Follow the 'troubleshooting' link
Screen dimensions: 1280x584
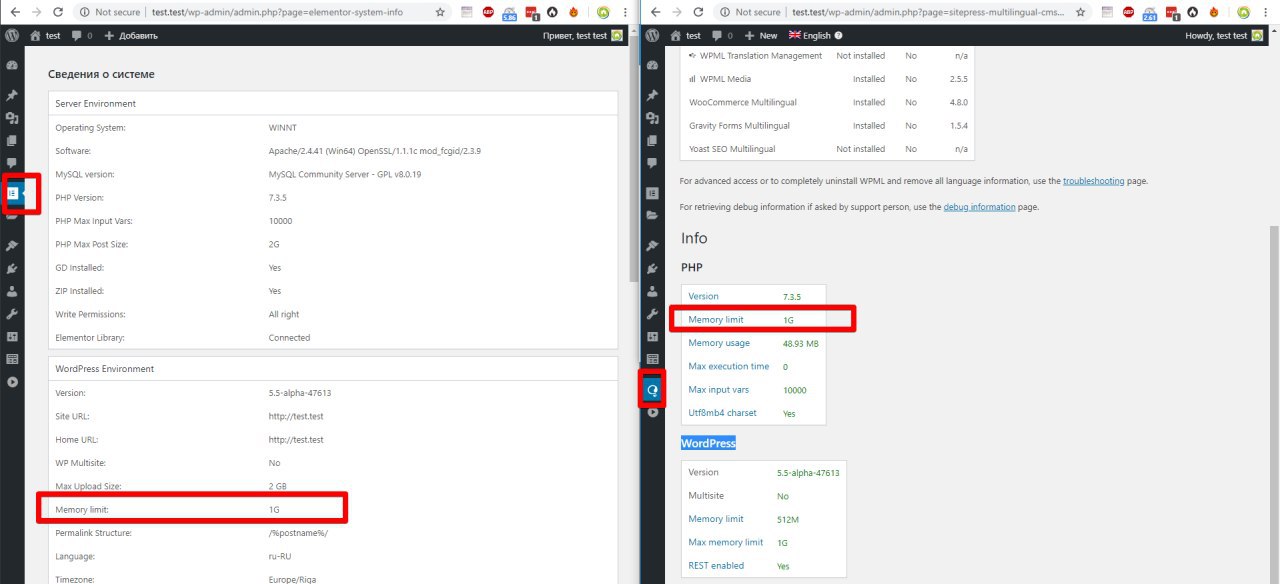coord(1095,181)
